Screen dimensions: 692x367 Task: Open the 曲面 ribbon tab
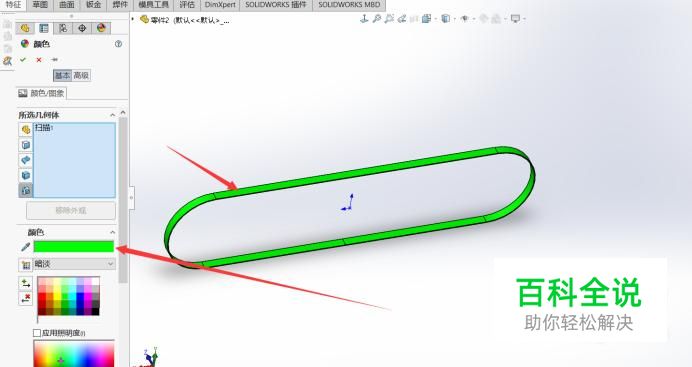67,5
